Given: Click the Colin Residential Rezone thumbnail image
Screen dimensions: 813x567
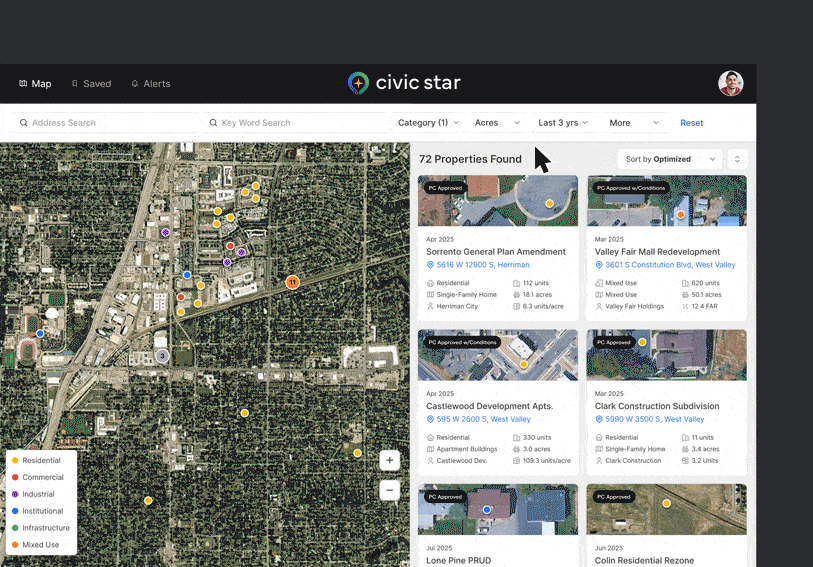Looking at the screenshot, I should click(x=667, y=509).
